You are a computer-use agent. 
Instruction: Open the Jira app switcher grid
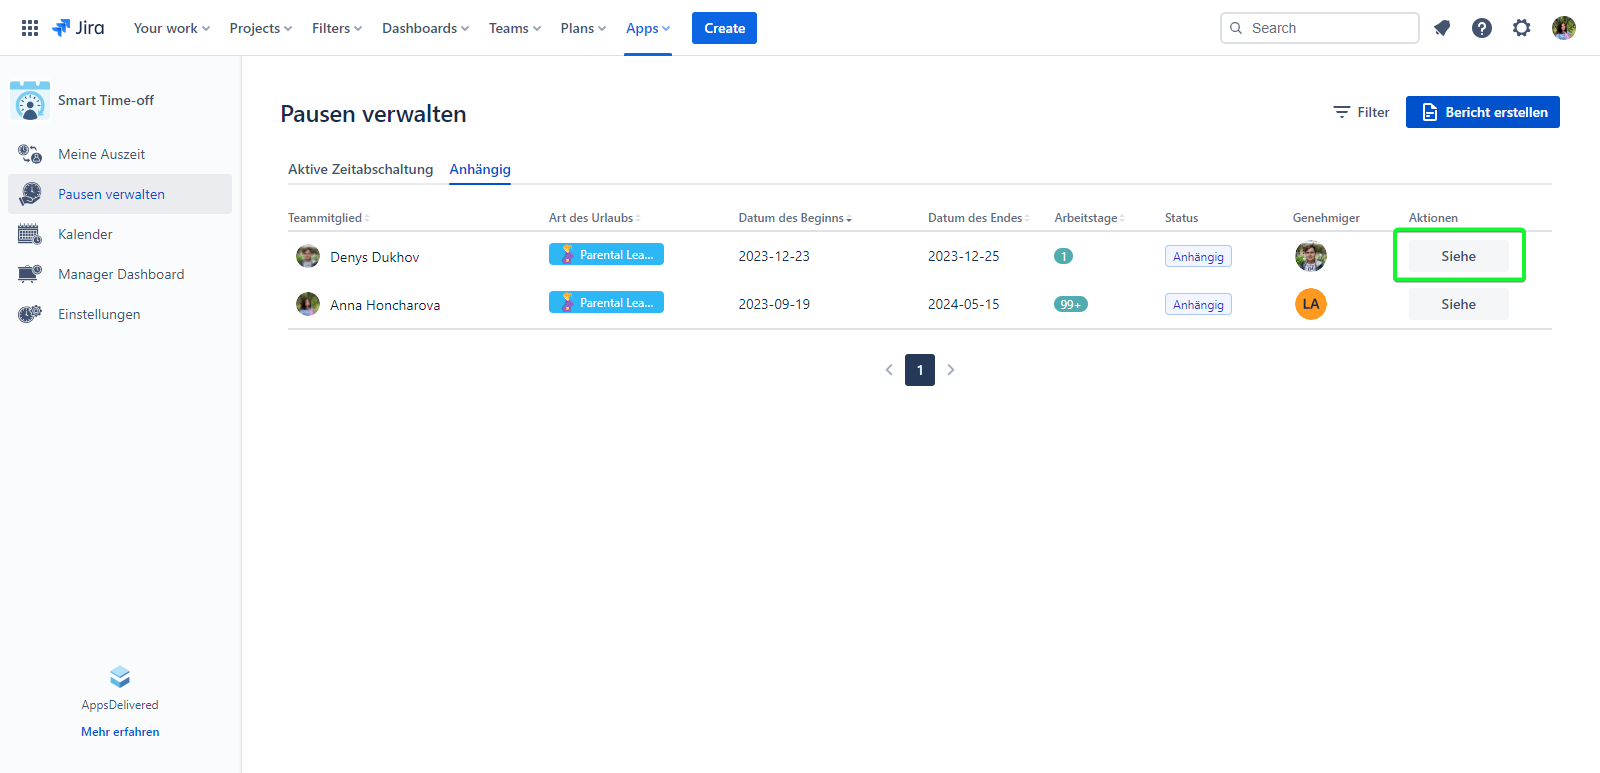30,28
